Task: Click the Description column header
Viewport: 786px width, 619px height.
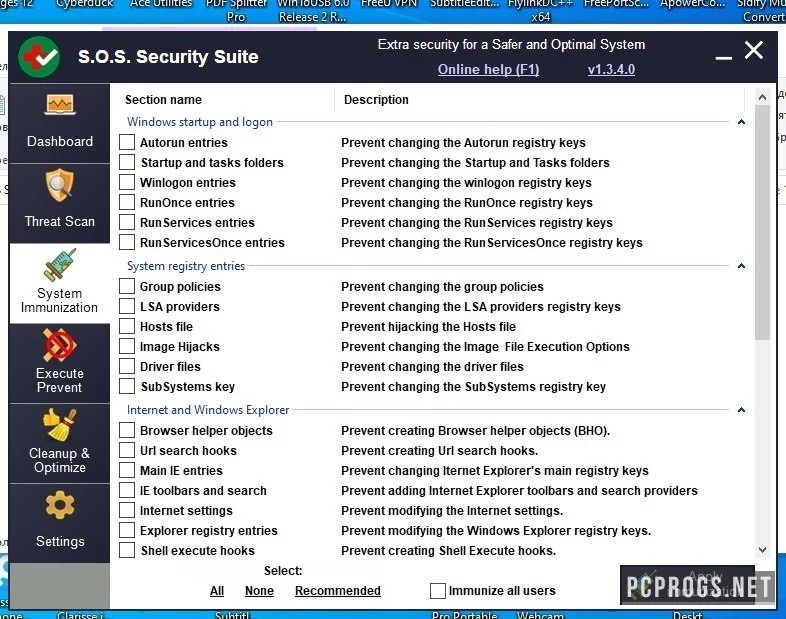Action: [x=376, y=100]
